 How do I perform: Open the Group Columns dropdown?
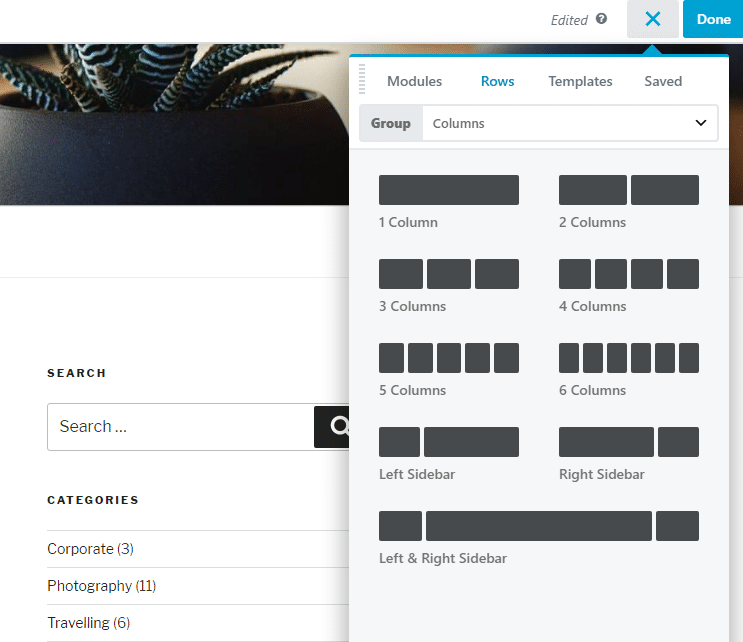(569, 124)
